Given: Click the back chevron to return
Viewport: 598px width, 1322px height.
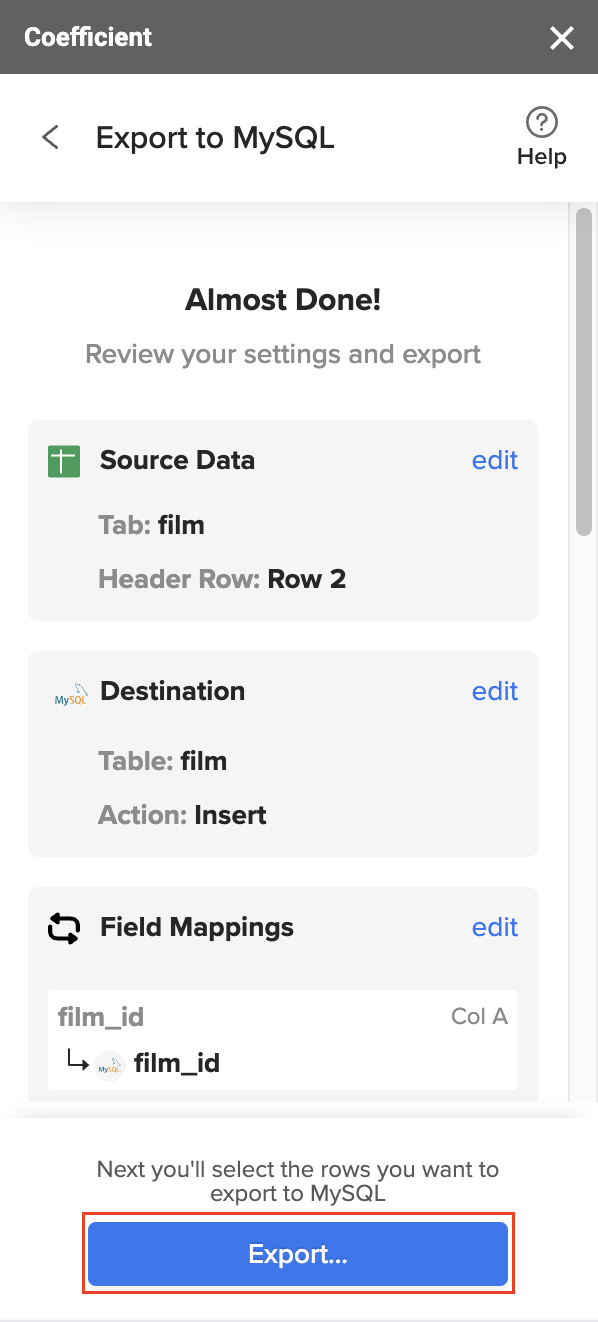Looking at the screenshot, I should [x=50, y=137].
